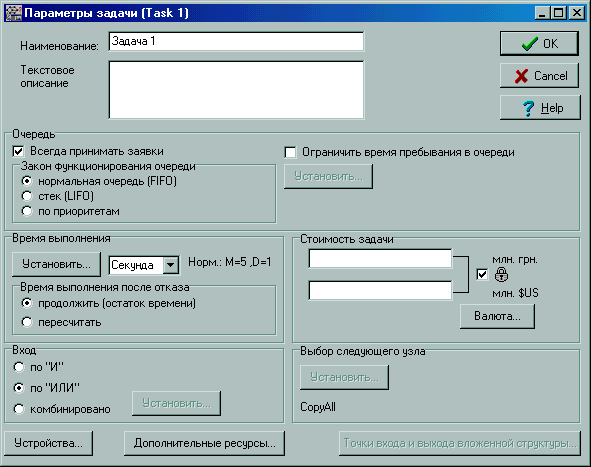Image resolution: width=591 pixels, height=467 pixels.
Task: Open Дополнительные ресурсы... dialog
Action: pos(204,443)
